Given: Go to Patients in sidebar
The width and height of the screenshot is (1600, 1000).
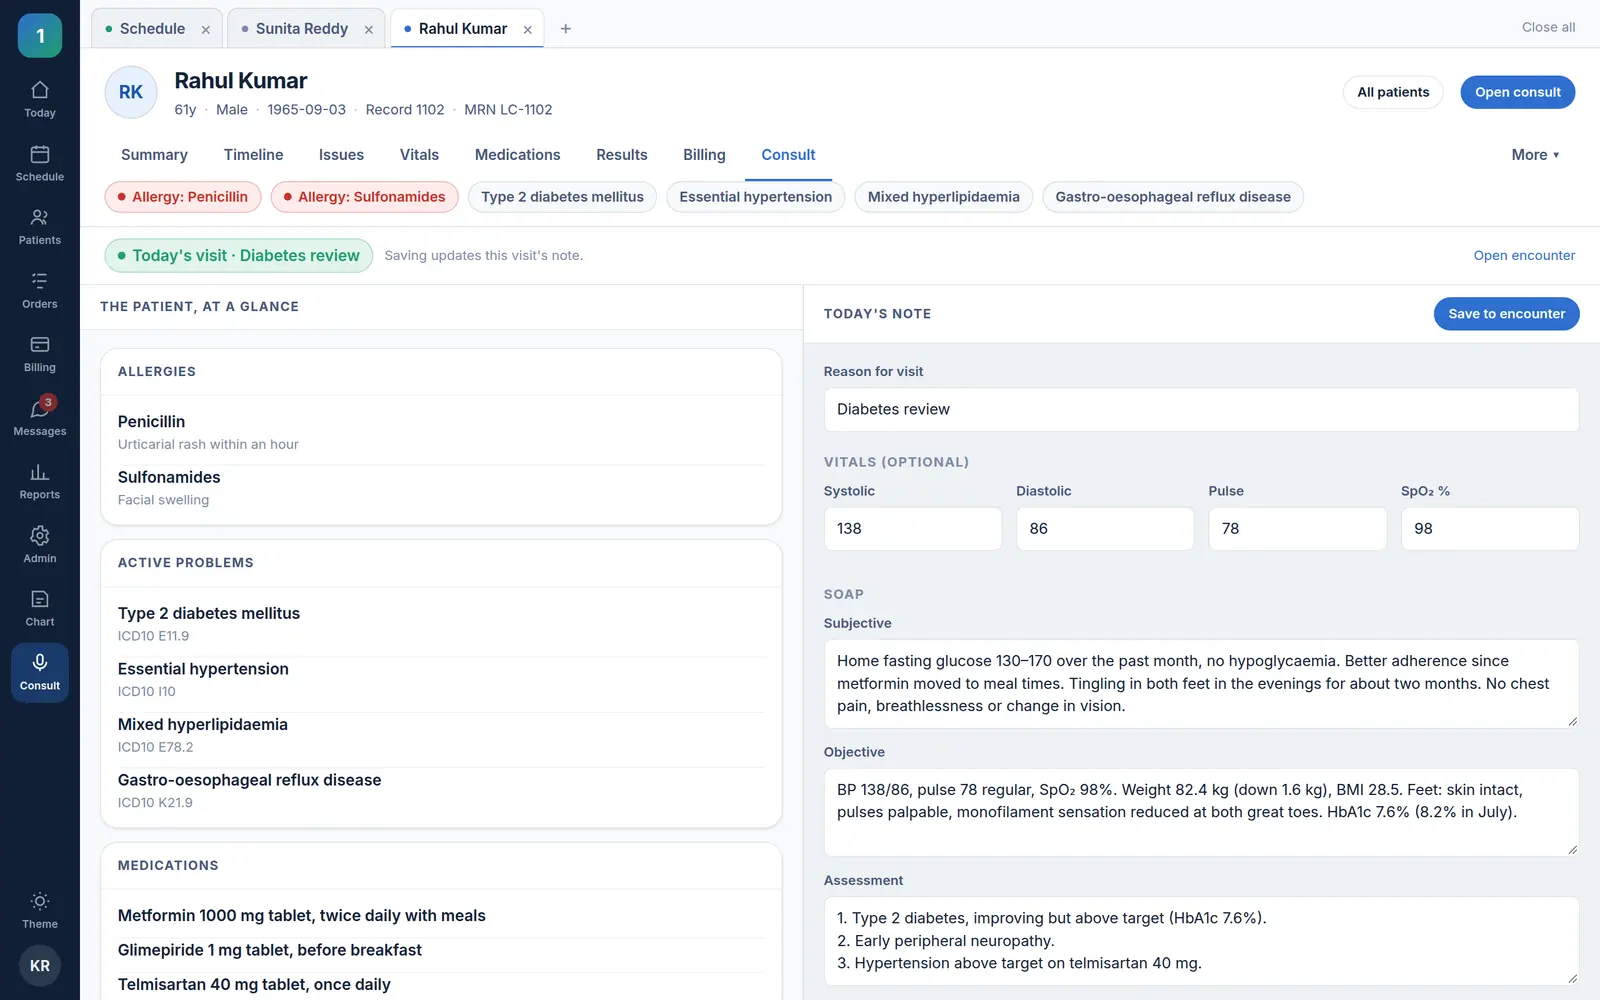Looking at the screenshot, I should [40, 227].
